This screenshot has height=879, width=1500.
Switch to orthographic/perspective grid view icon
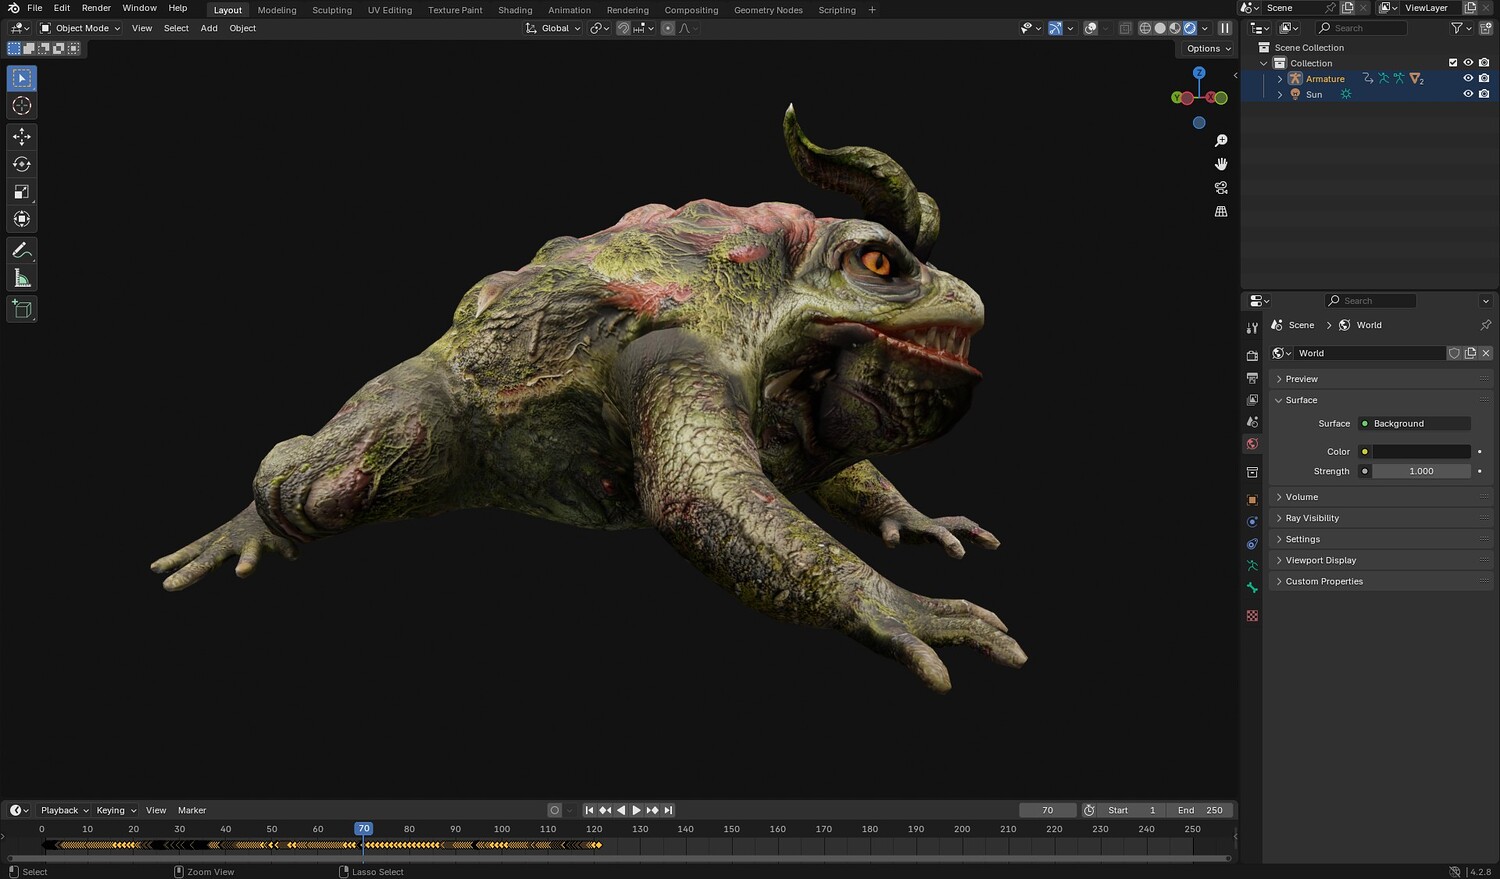pyautogui.click(x=1221, y=212)
